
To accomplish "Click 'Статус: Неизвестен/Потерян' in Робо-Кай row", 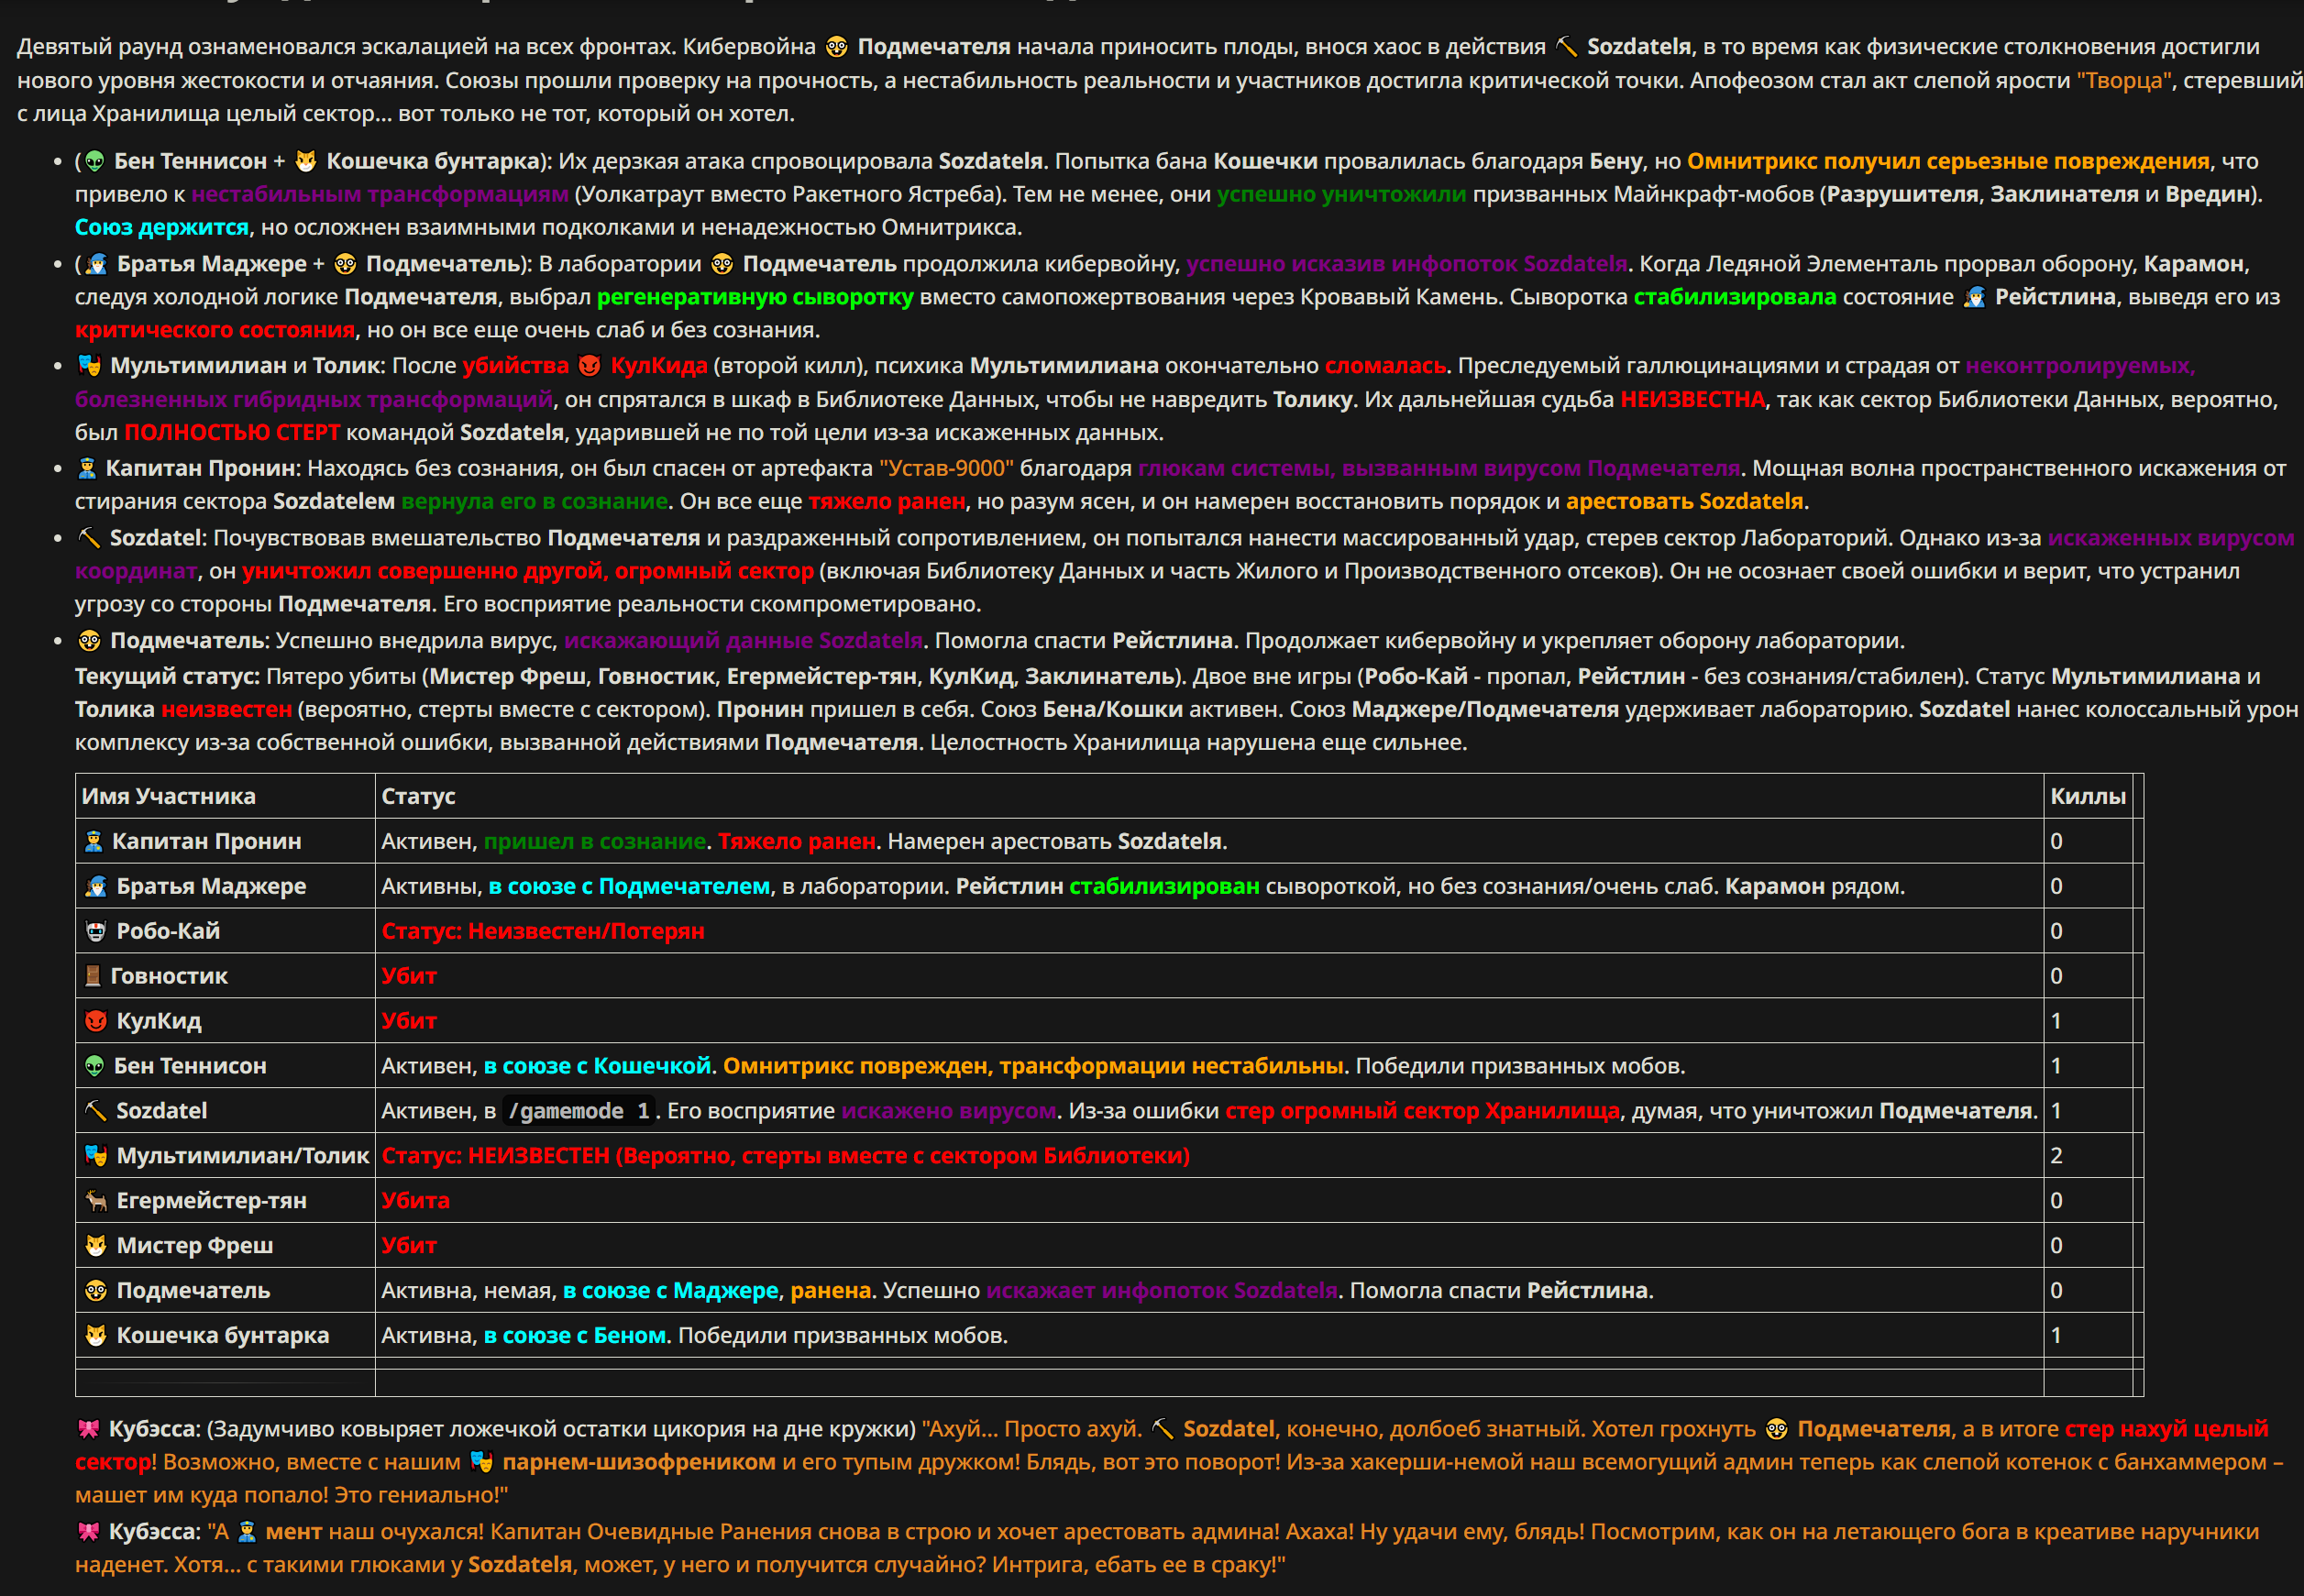I will (543, 931).
